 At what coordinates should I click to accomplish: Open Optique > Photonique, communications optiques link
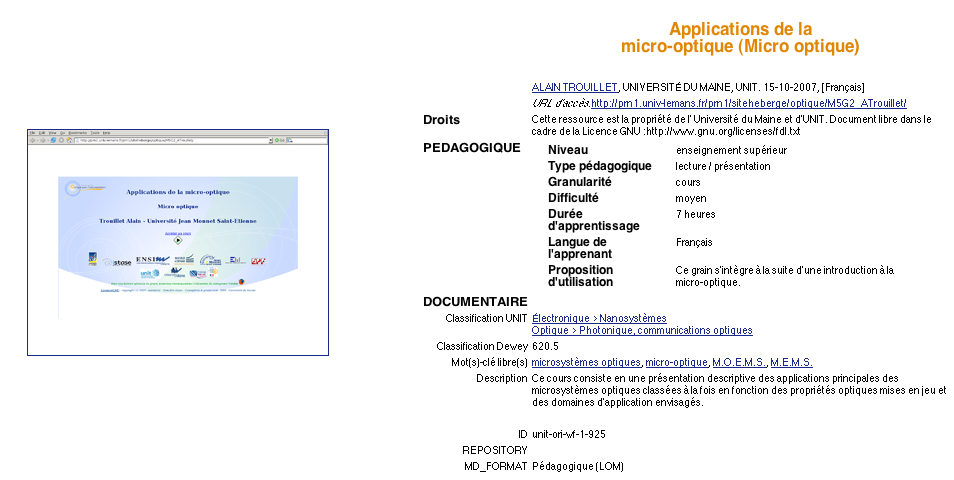click(642, 330)
